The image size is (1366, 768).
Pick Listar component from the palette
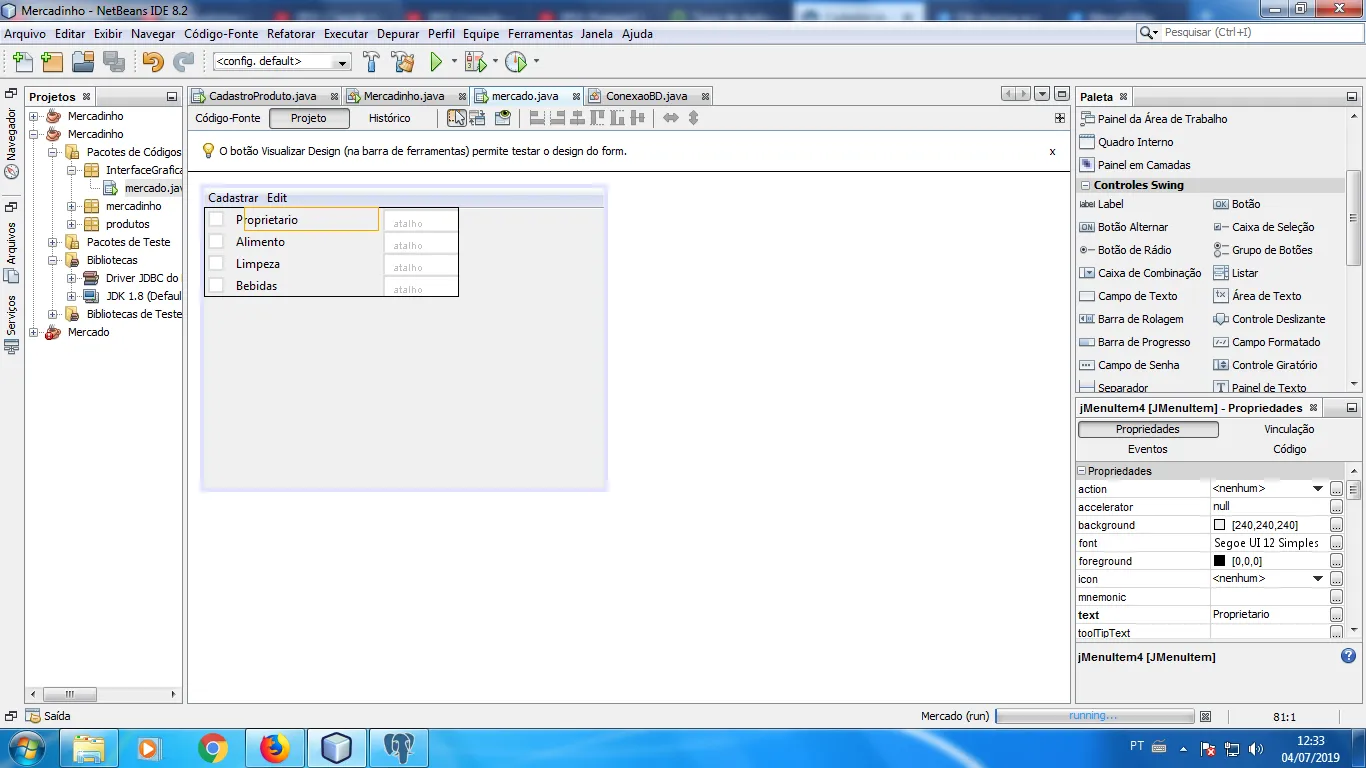[x=1236, y=273]
